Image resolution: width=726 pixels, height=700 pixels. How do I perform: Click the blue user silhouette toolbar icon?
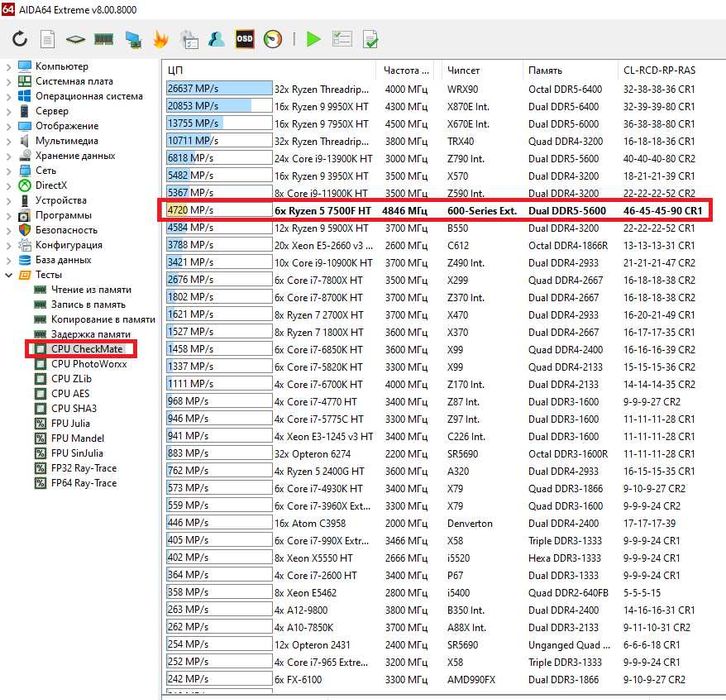216,40
